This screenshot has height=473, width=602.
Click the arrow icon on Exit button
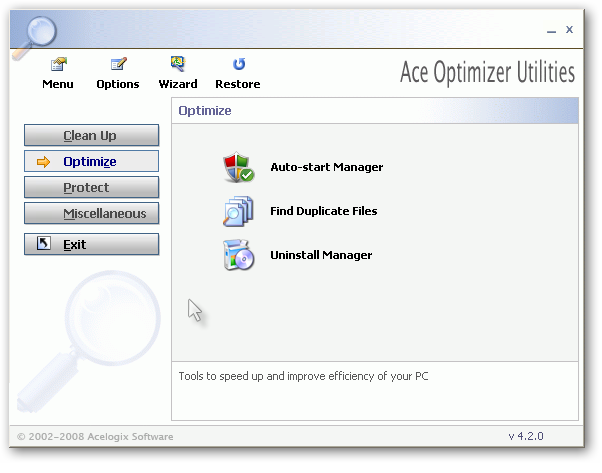(x=43, y=243)
